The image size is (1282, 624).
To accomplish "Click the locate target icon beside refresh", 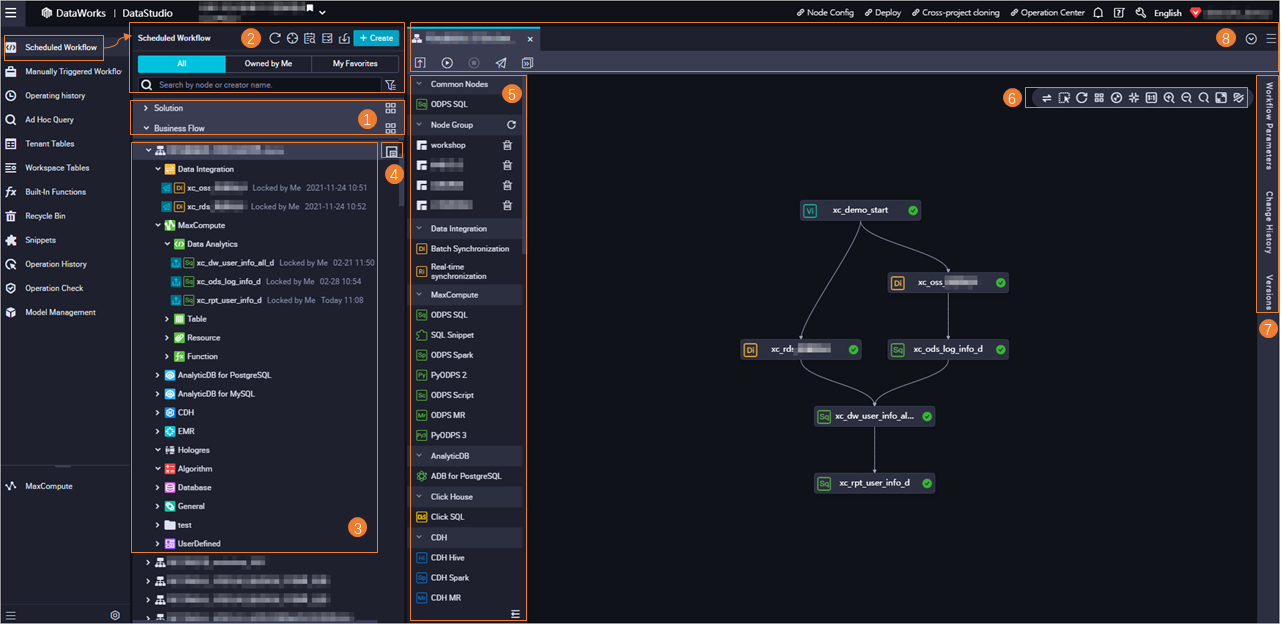I will pyautogui.click(x=292, y=38).
